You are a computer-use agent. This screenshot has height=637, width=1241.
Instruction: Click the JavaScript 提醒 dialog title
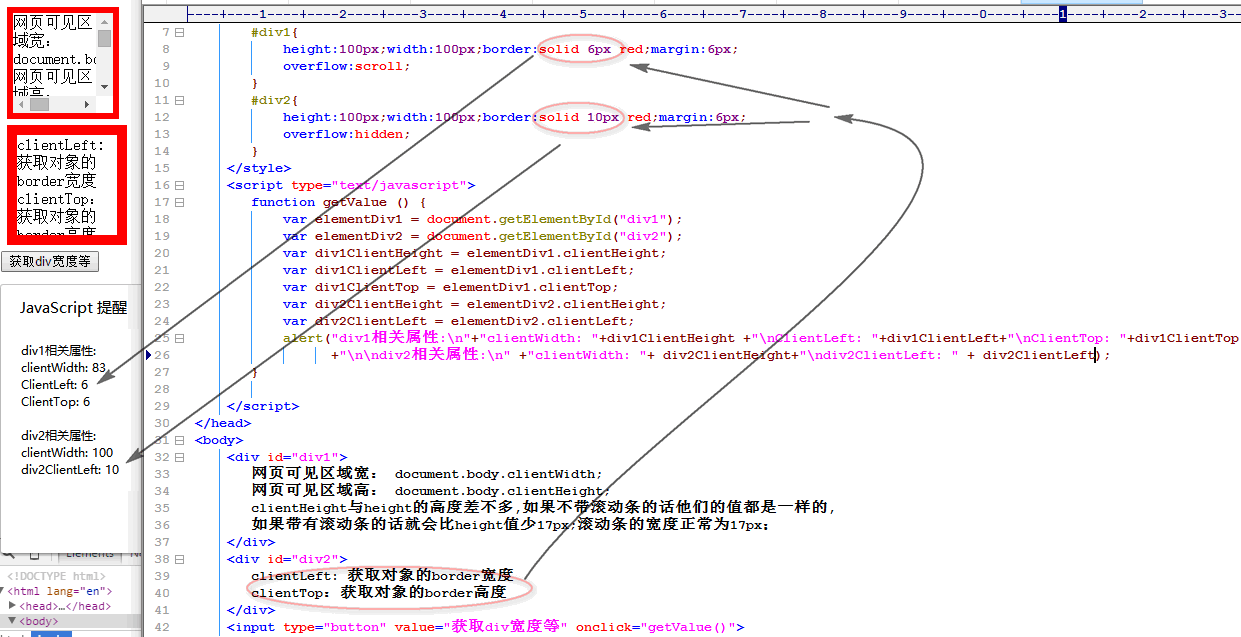[74, 308]
